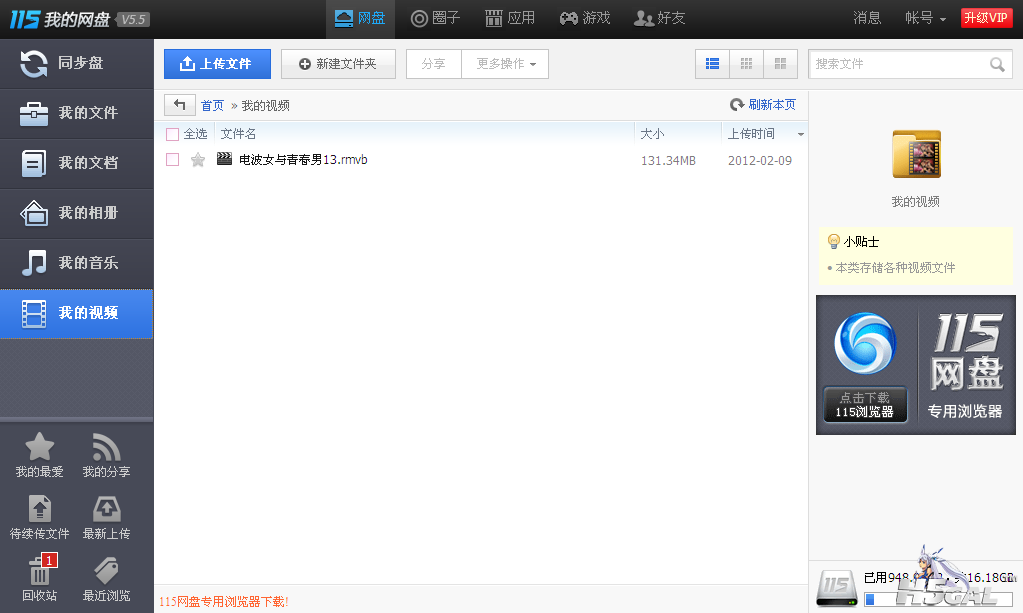Click the 专用浏览器 banner text

(965, 411)
